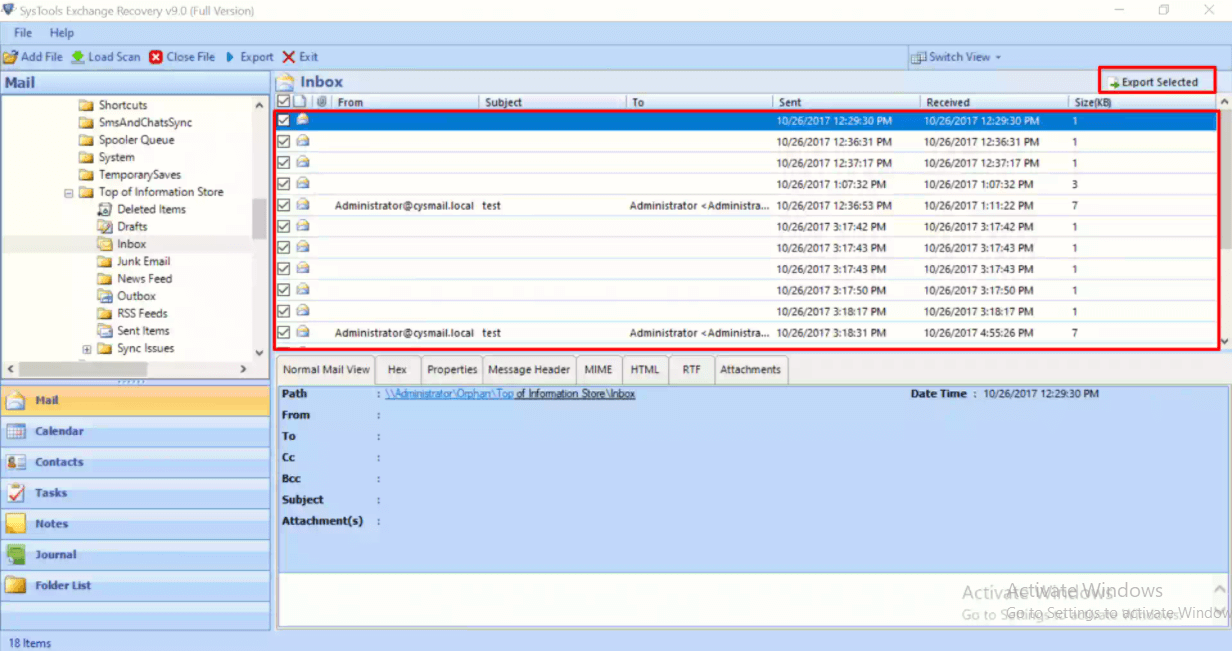Open the Contacts navigation icon
Viewport: 1232px width, 651px height.
coord(16,462)
